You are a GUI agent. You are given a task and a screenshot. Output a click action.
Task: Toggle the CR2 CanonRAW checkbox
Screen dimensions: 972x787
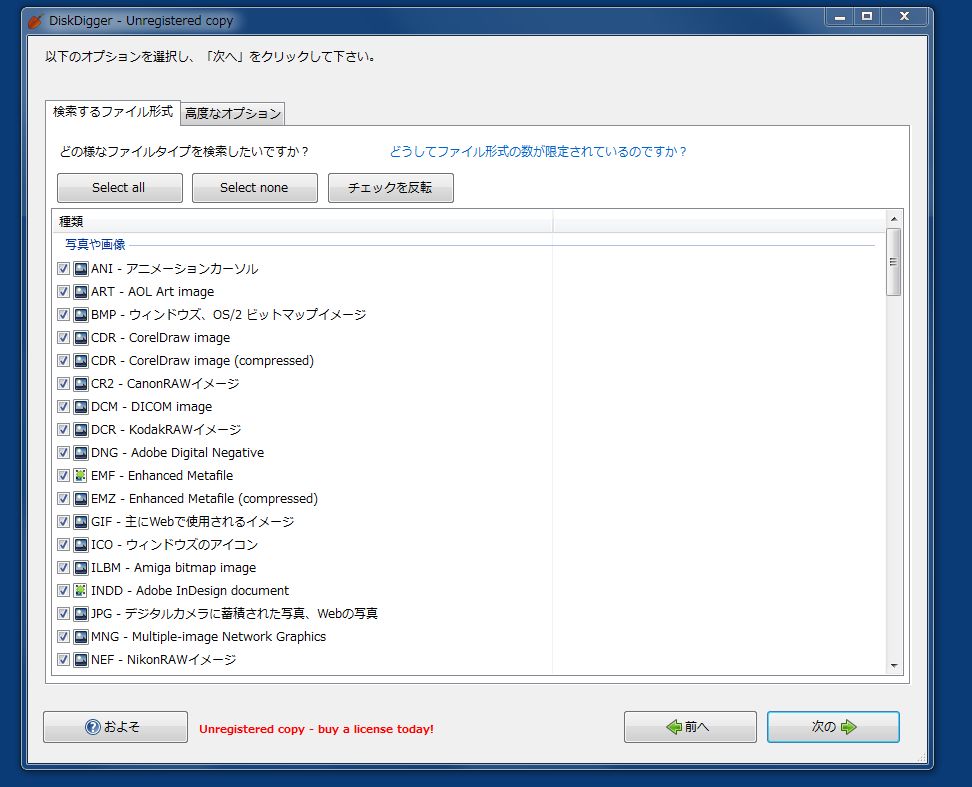(63, 384)
